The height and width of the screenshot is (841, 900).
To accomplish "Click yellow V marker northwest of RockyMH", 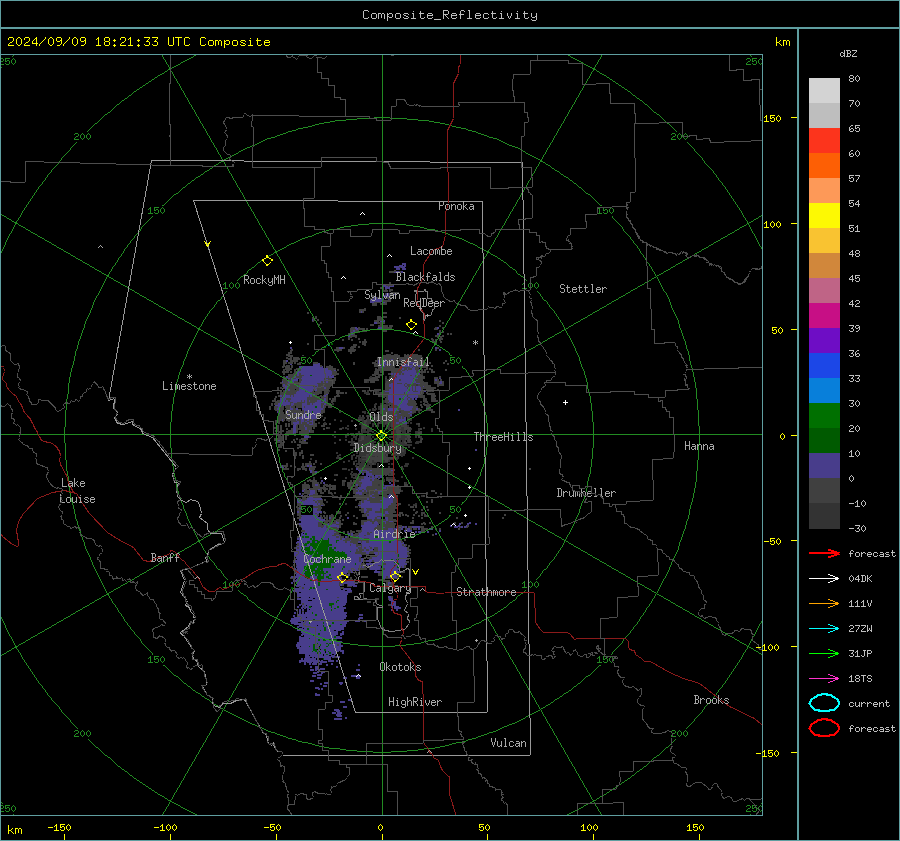I will pos(208,244).
